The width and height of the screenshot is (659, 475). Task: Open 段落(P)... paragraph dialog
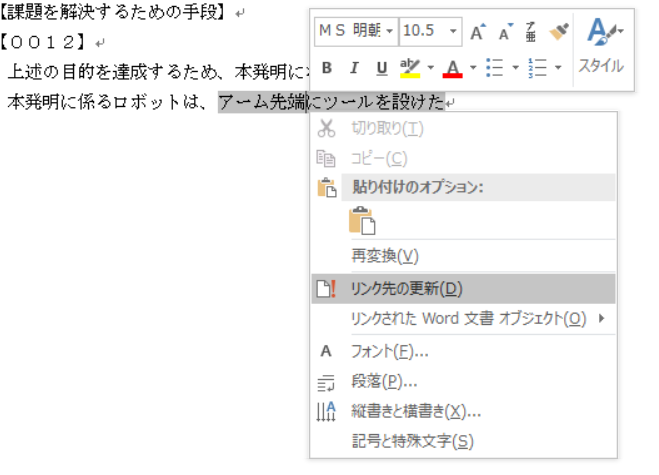point(463,382)
